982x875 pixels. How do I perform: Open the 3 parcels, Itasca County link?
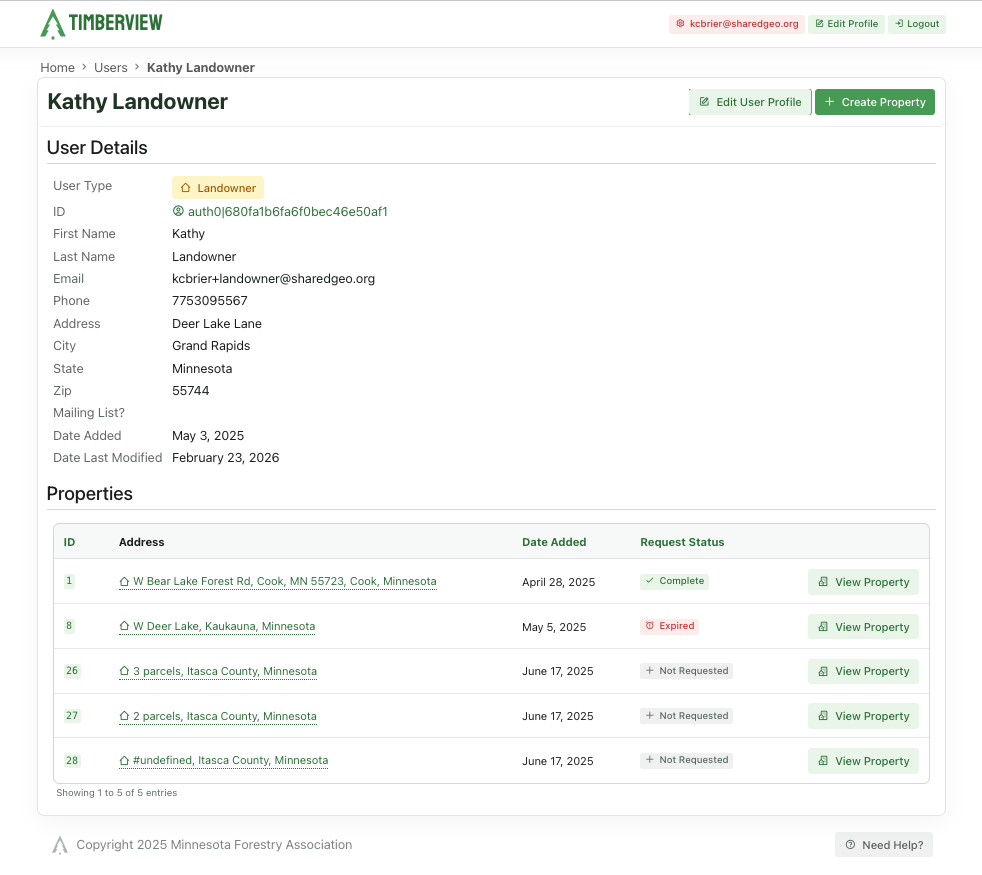tap(218, 671)
